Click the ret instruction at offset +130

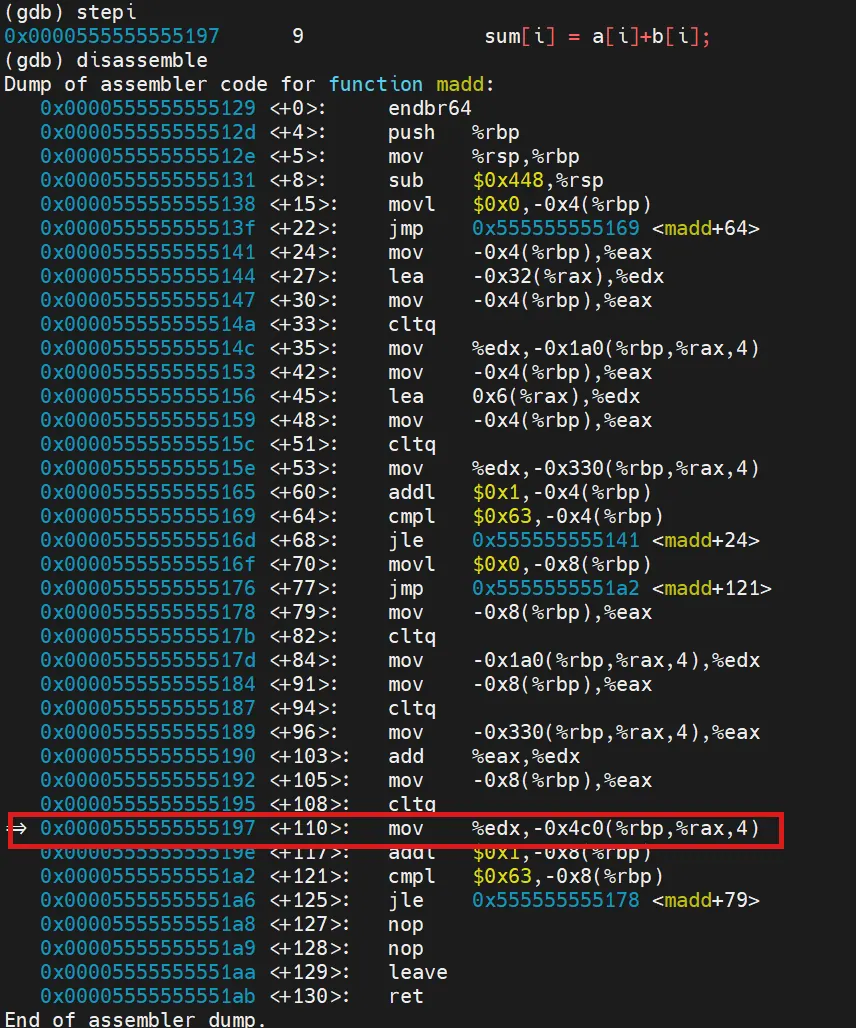pos(405,996)
